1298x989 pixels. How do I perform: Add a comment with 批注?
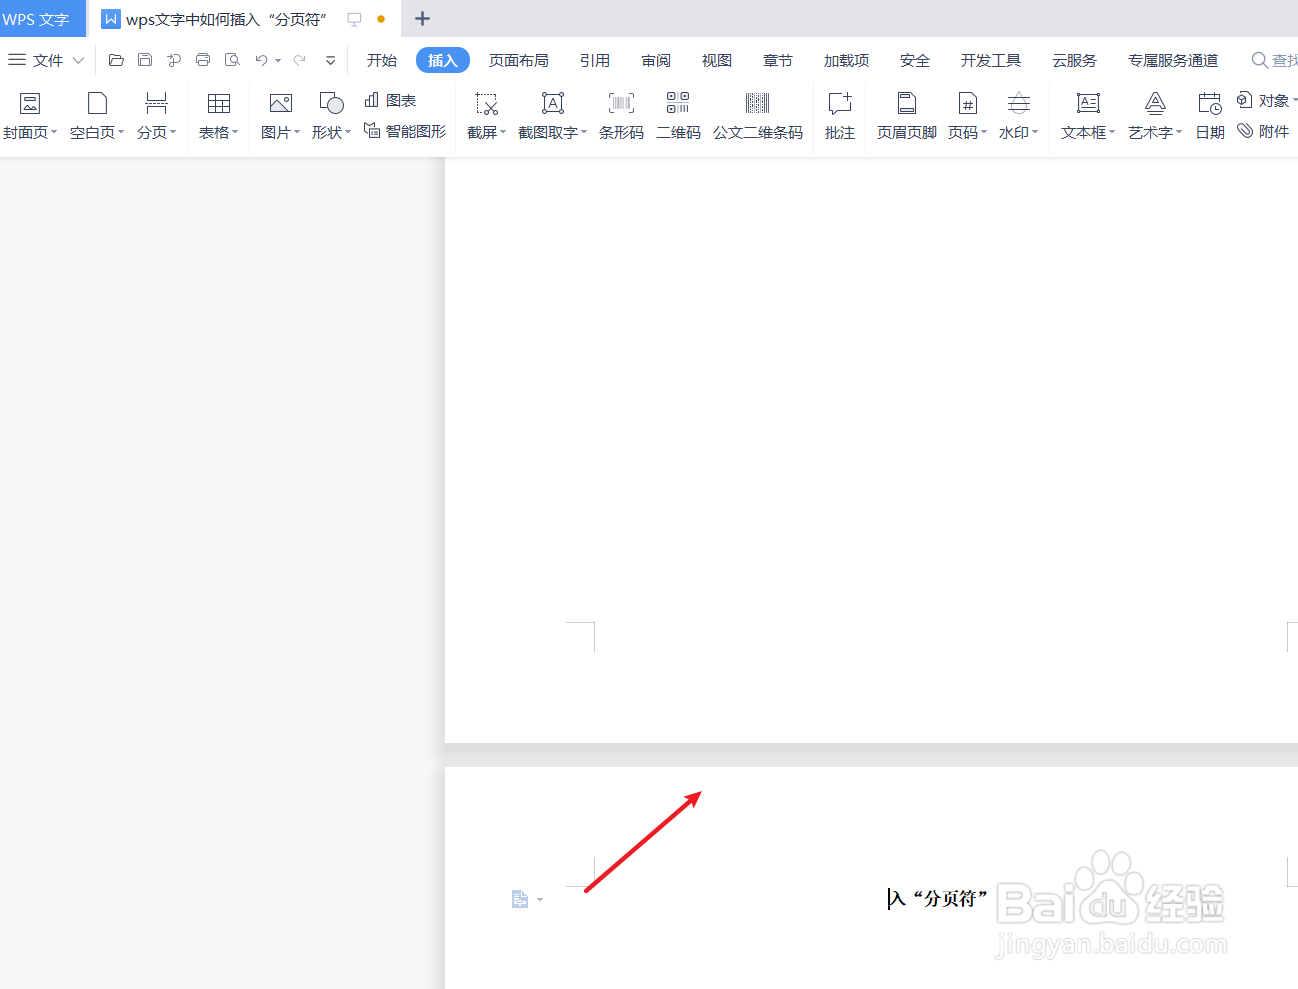[x=840, y=116]
